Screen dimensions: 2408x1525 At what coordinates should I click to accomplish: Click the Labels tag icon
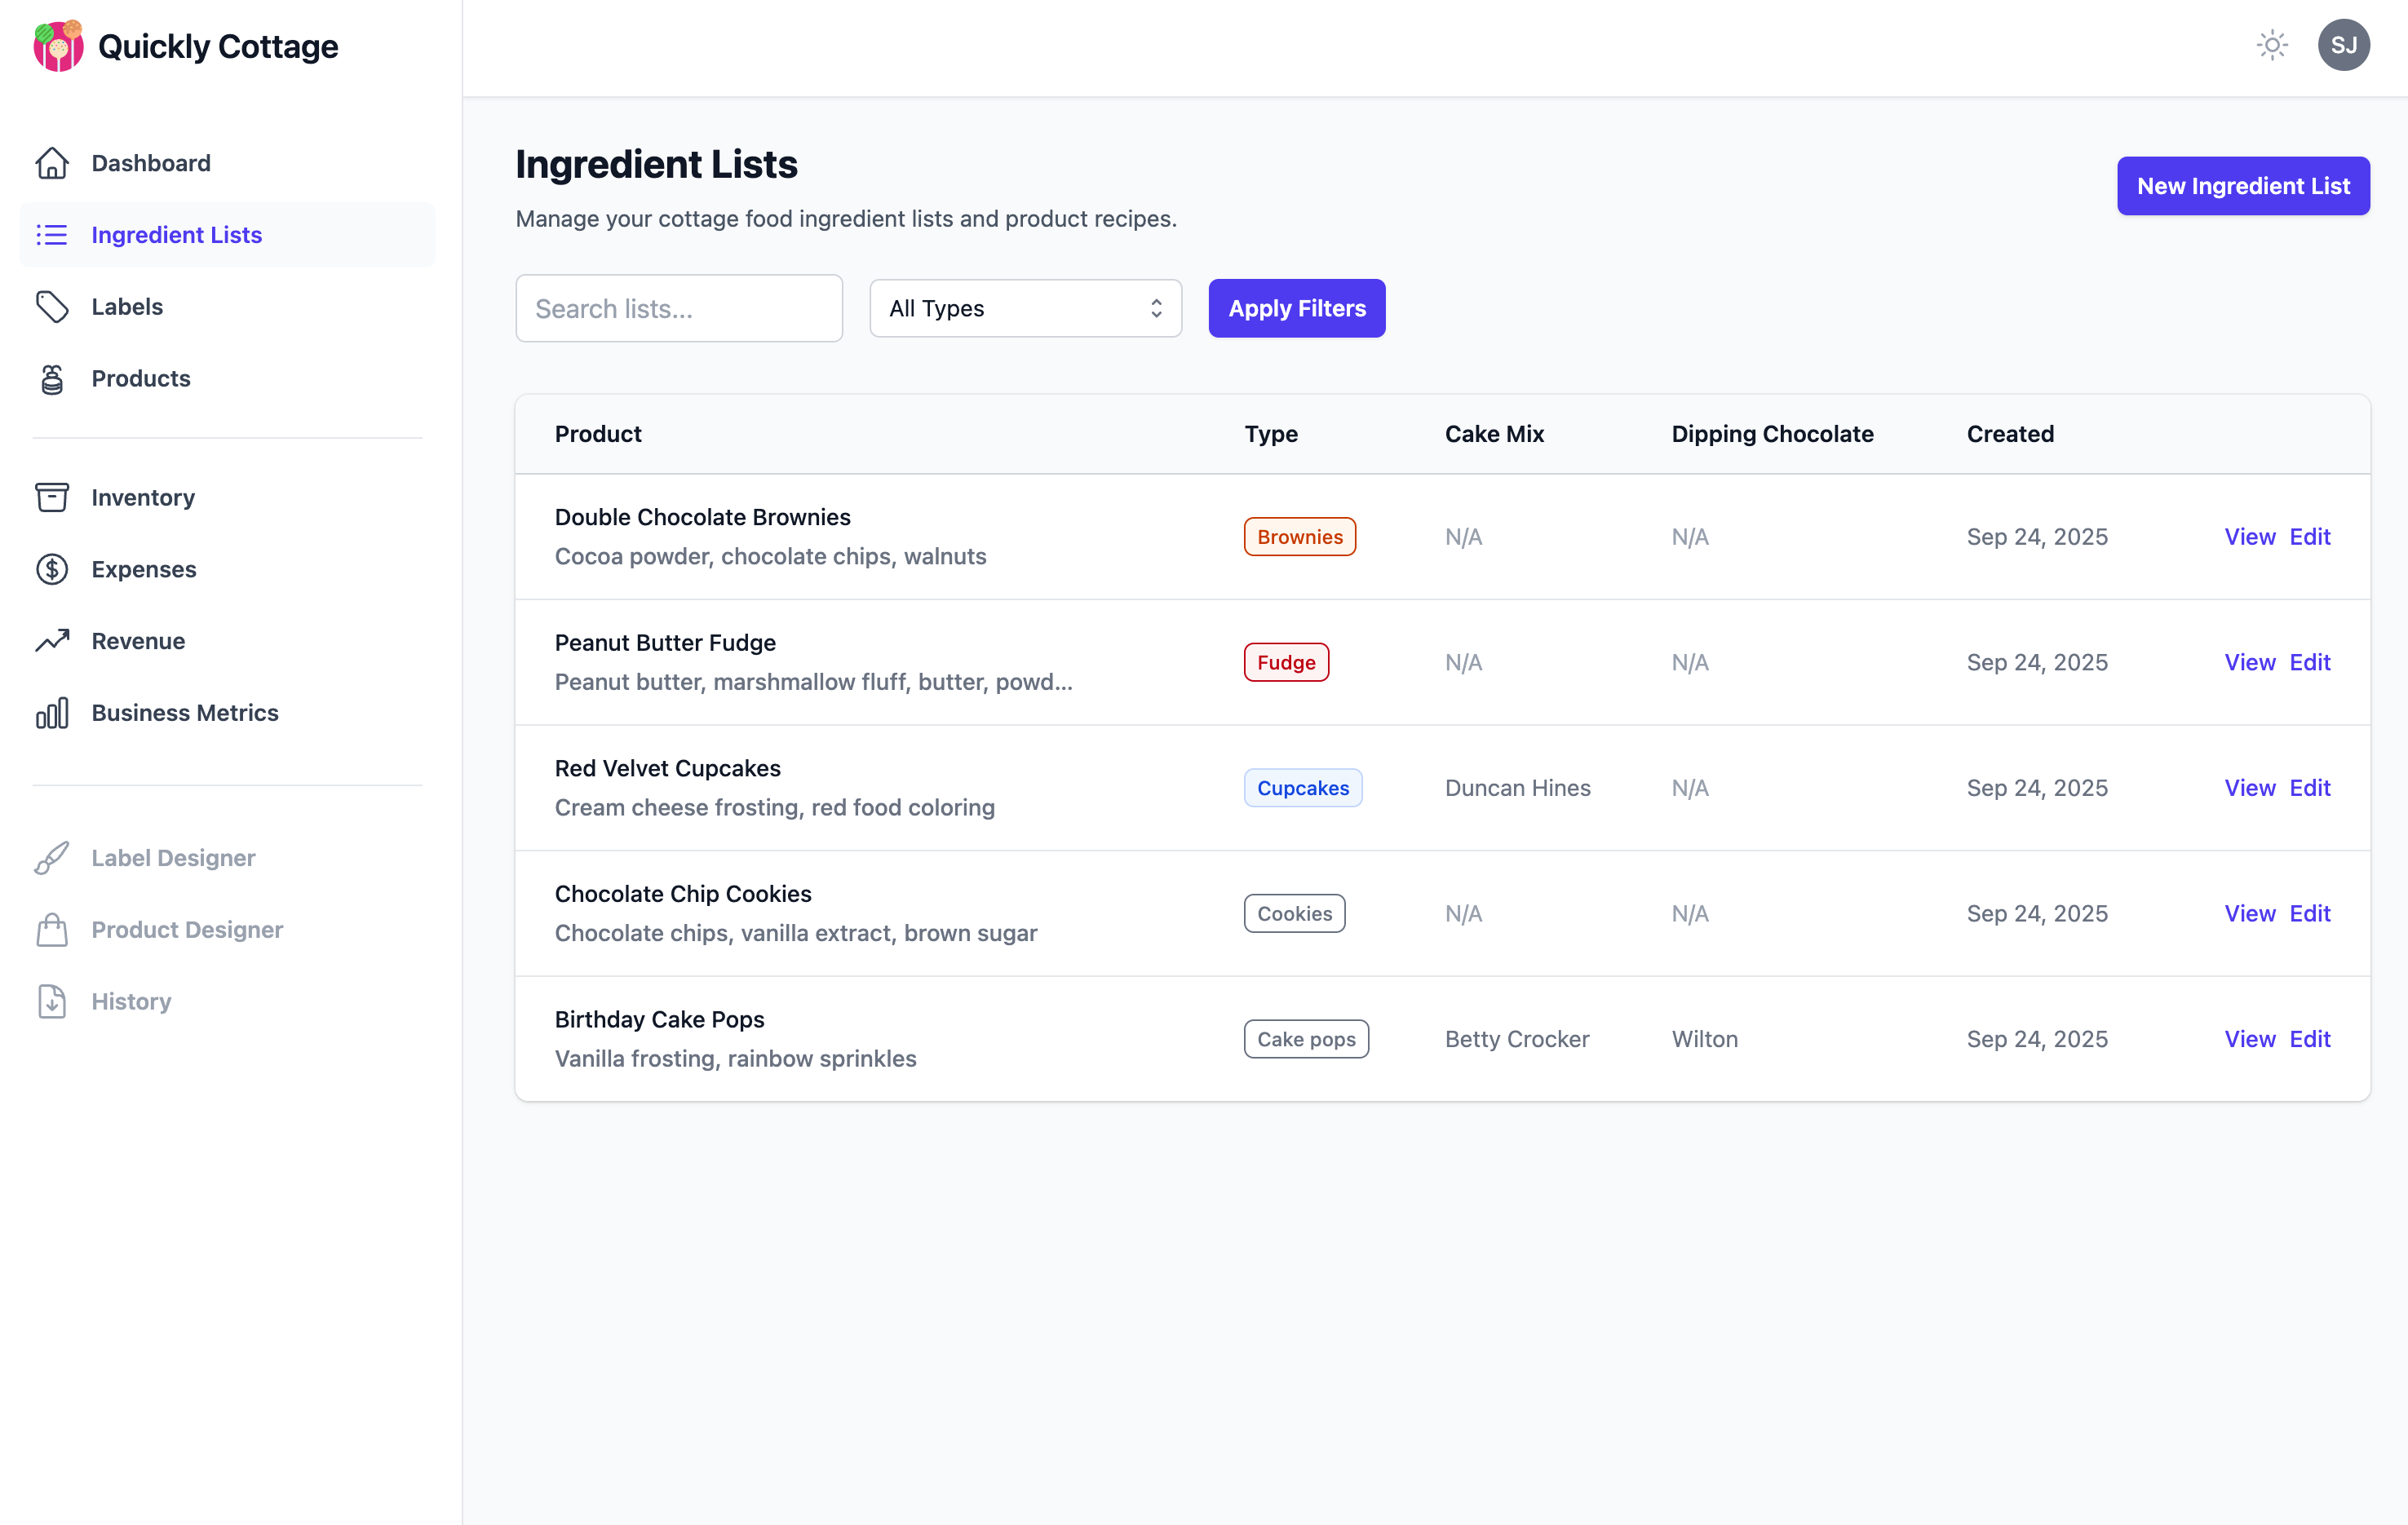tap(52, 307)
